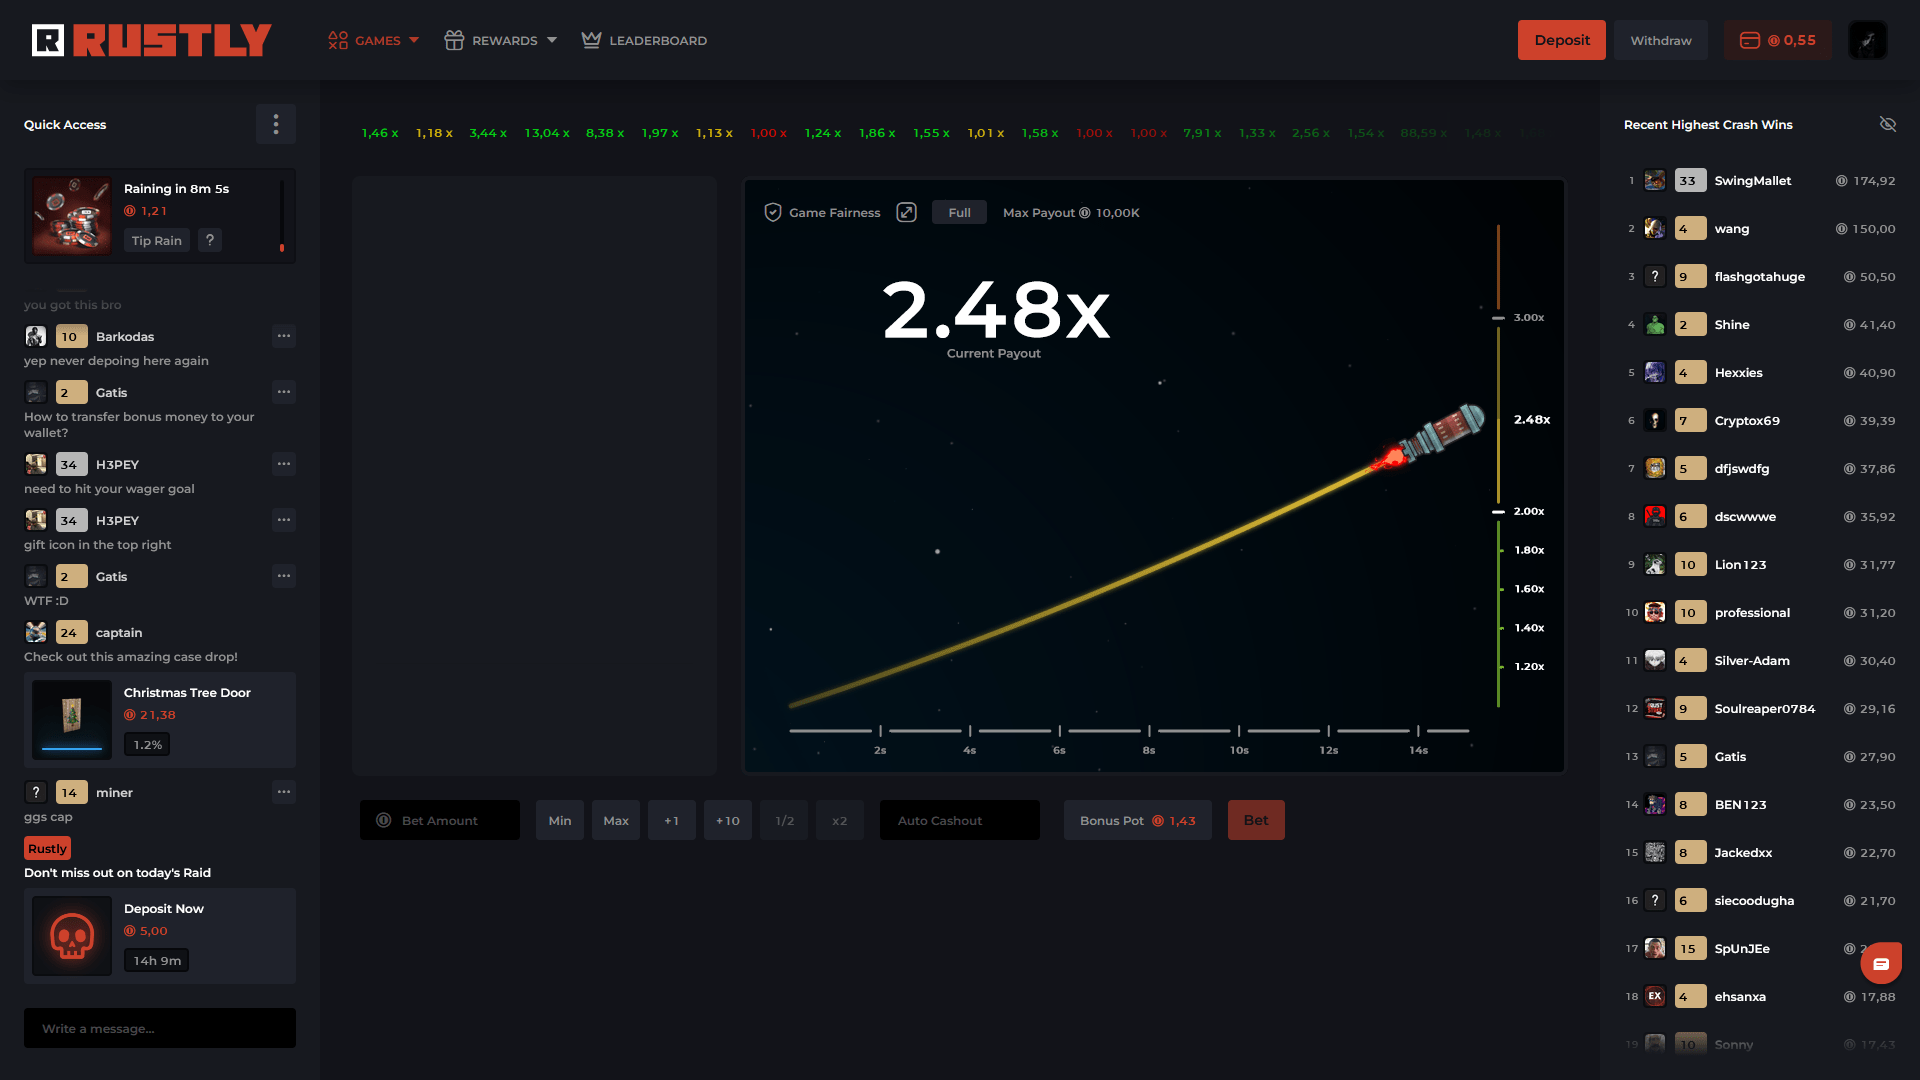
Task: Click the Game Fairness shield icon
Action: coord(773,212)
